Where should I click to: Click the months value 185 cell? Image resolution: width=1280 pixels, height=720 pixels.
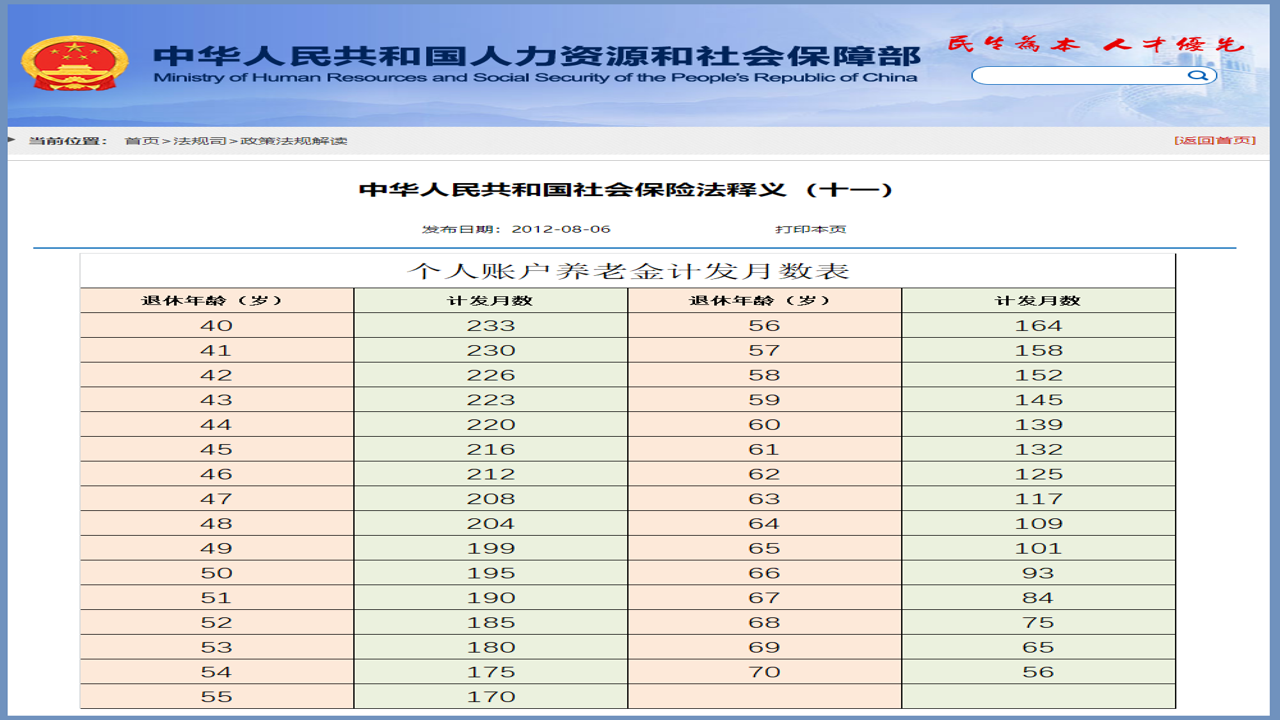pyautogui.click(x=491, y=622)
